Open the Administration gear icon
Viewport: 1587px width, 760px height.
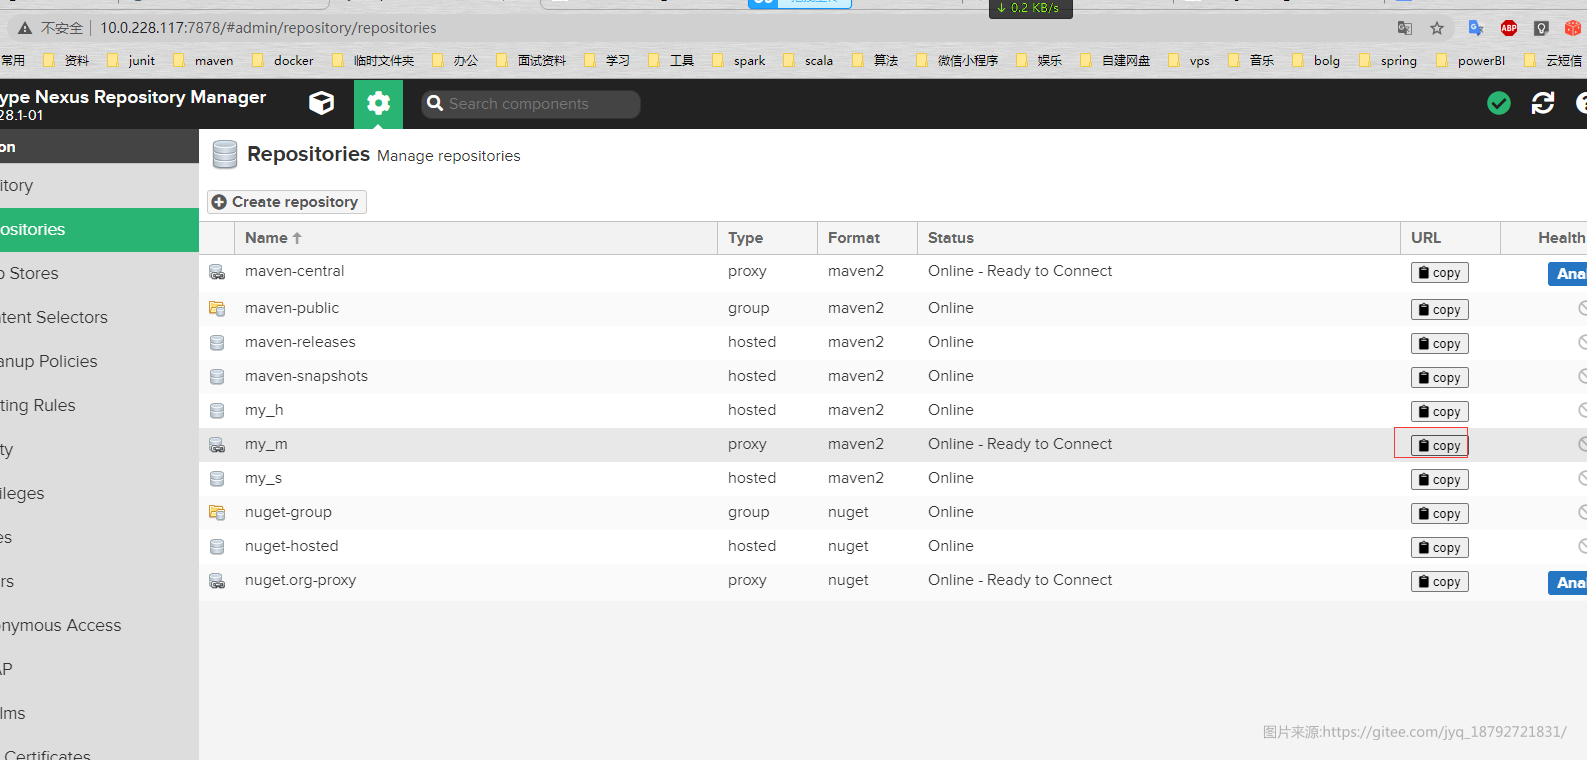378,103
